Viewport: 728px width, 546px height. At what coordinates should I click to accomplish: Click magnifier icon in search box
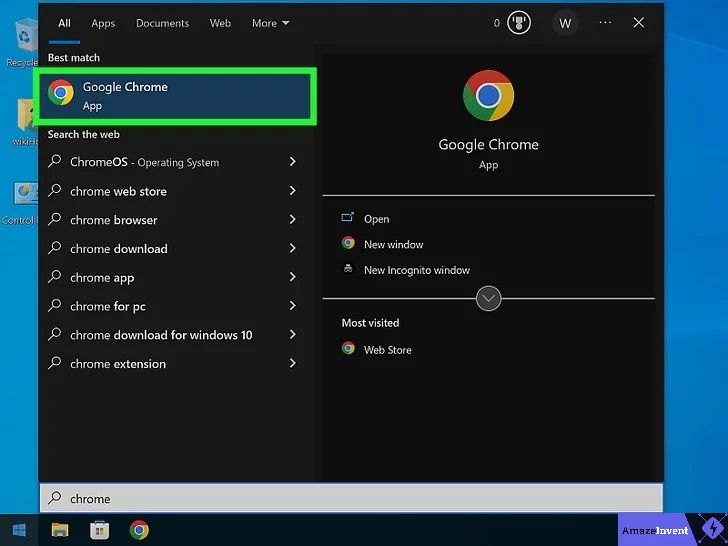[55, 498]
